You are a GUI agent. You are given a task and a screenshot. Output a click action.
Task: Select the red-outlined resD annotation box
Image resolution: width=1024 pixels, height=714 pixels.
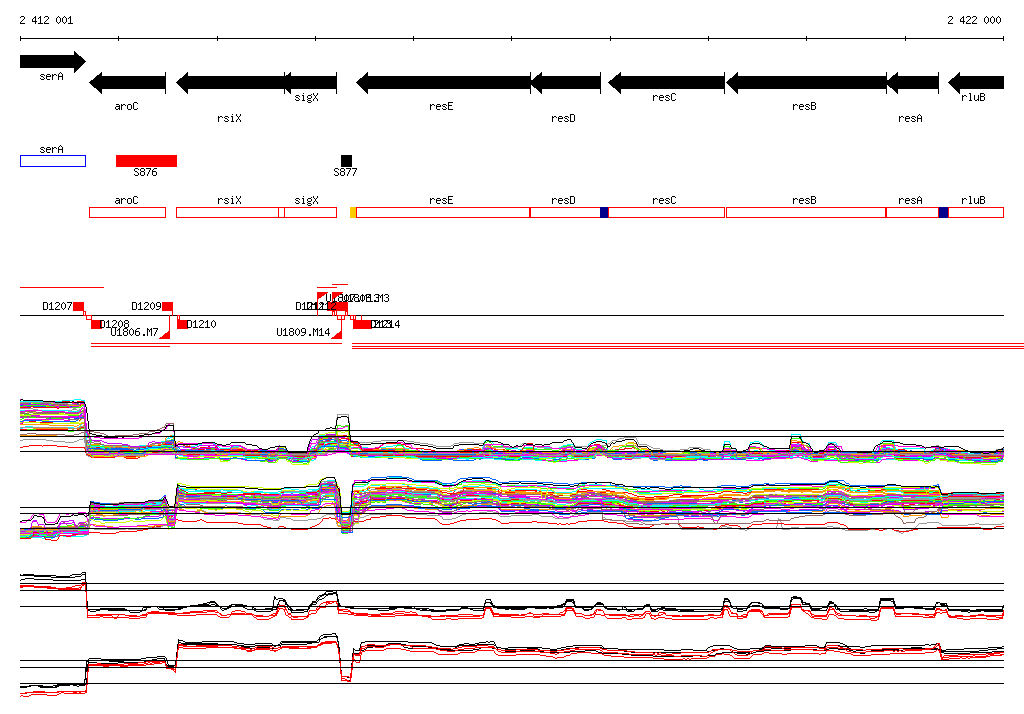click(x=566, y=212)
